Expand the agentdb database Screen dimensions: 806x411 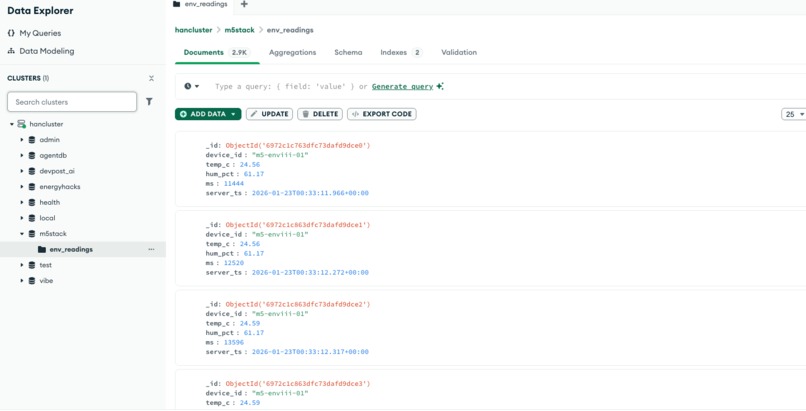pyautogui.click(x=22, y=156)
